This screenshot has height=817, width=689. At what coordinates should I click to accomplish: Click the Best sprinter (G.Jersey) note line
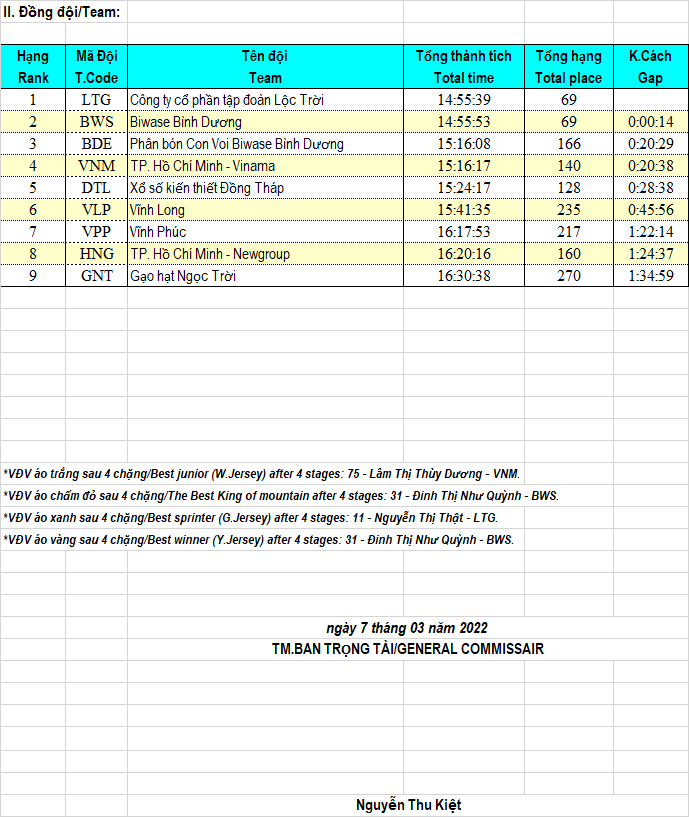click(x=250, y=518)
